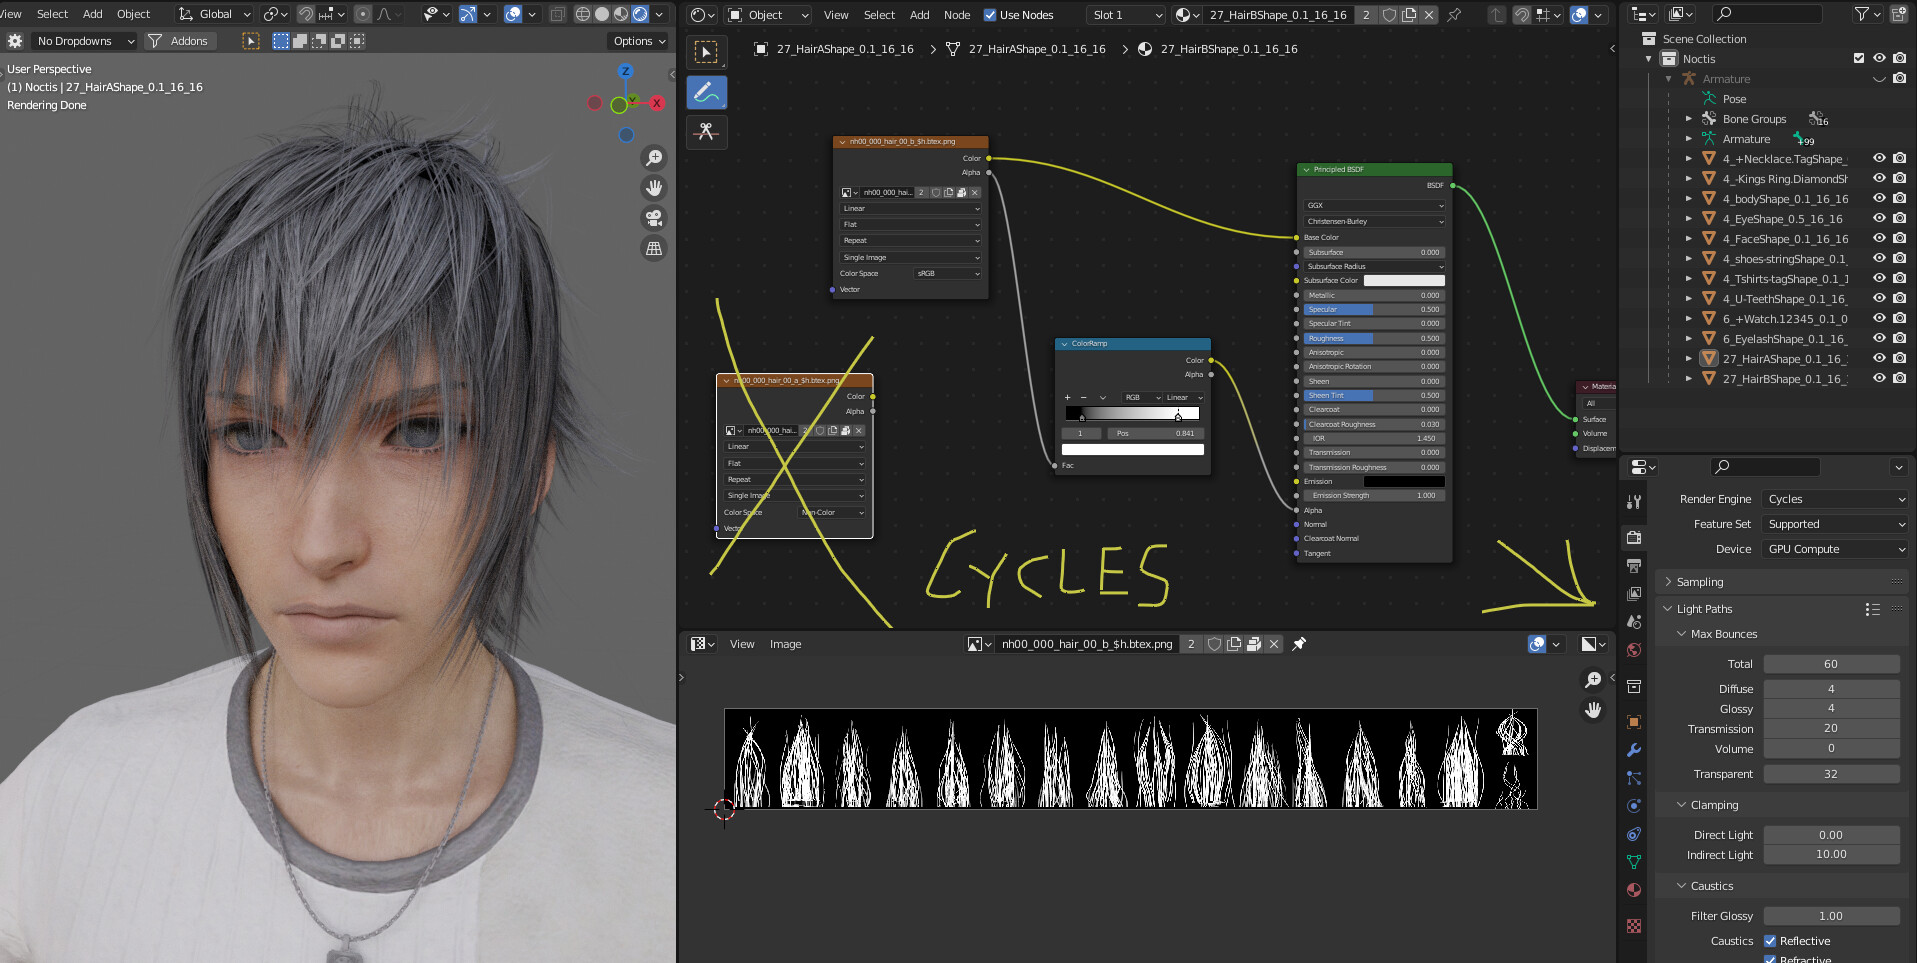1917x963 pixels.
Task: Open the Modifier properties wrench tab
Action: [1634, 750]
